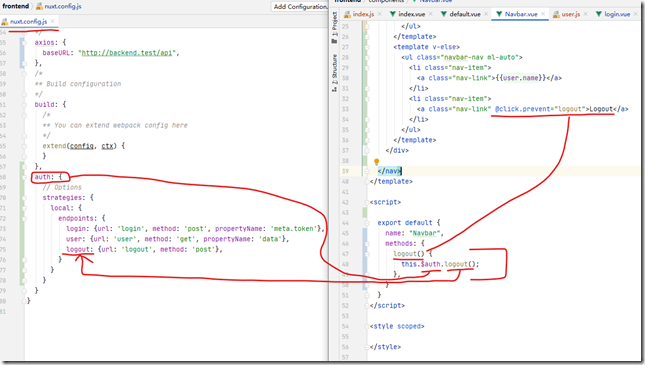The width and height of the screenshot is (645, 365).
Task: Collapse the build block fold marker
Action: pos(24,105)
